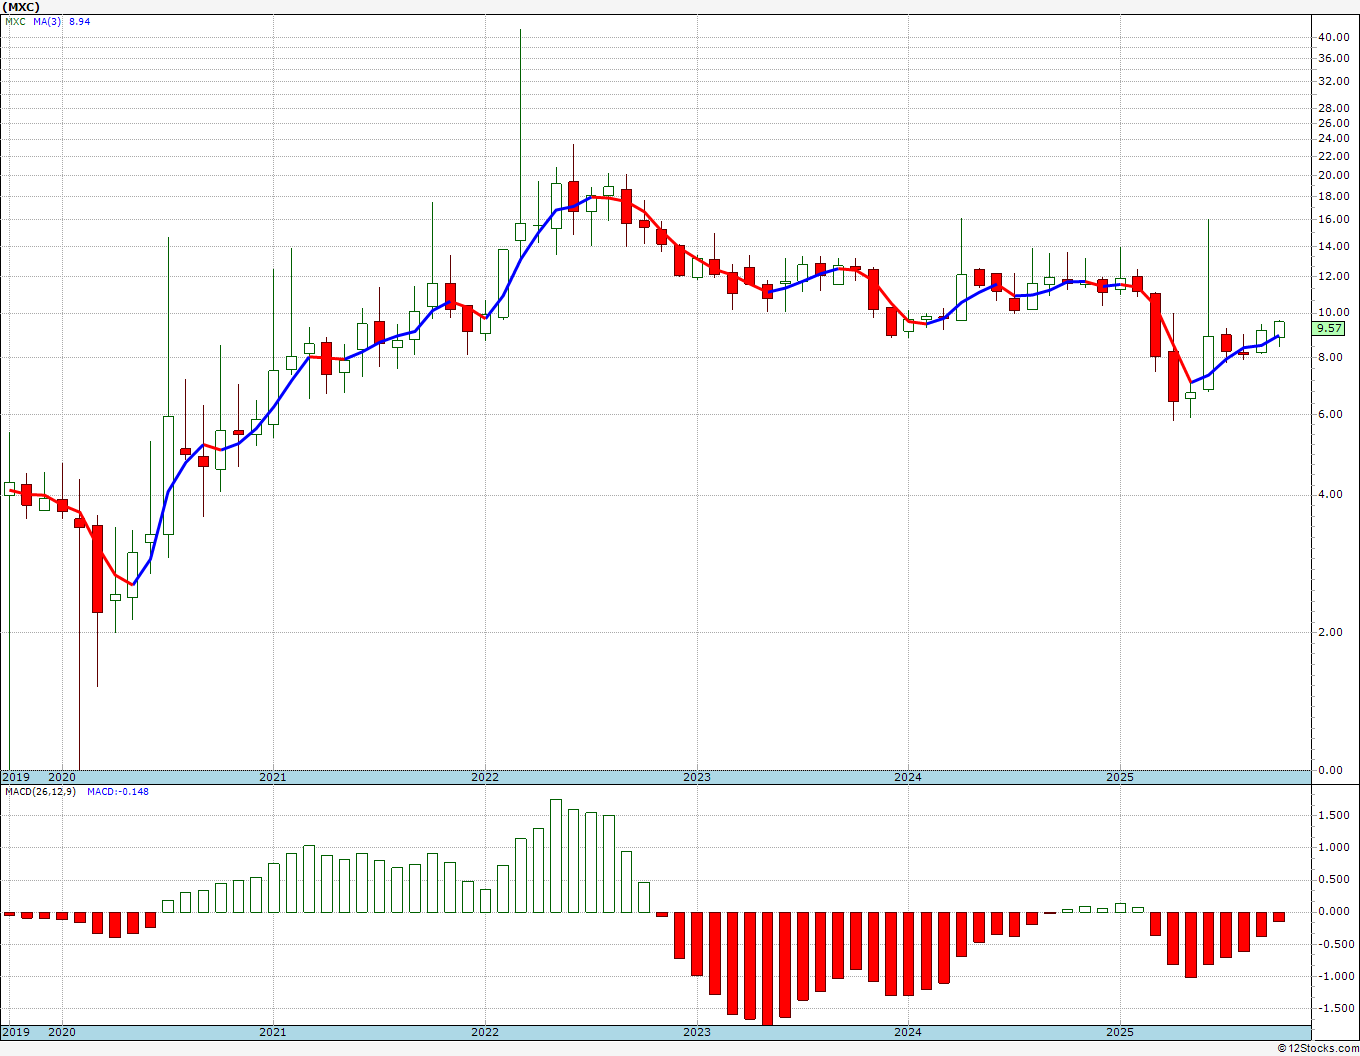Click the -1.500 MACD axis label
The height and width of the screenshot is (1056, 1360).
[x=1331, y=1008]
